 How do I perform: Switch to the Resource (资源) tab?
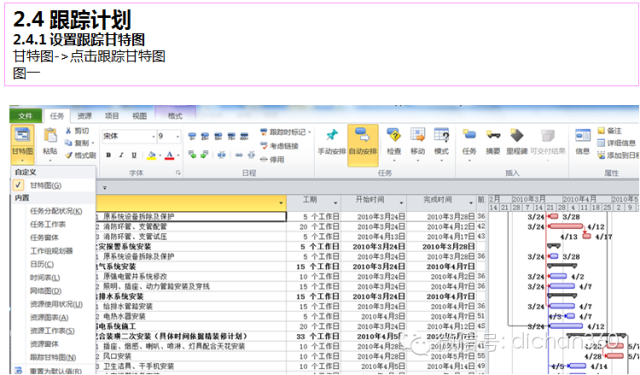tap(84, 116)
